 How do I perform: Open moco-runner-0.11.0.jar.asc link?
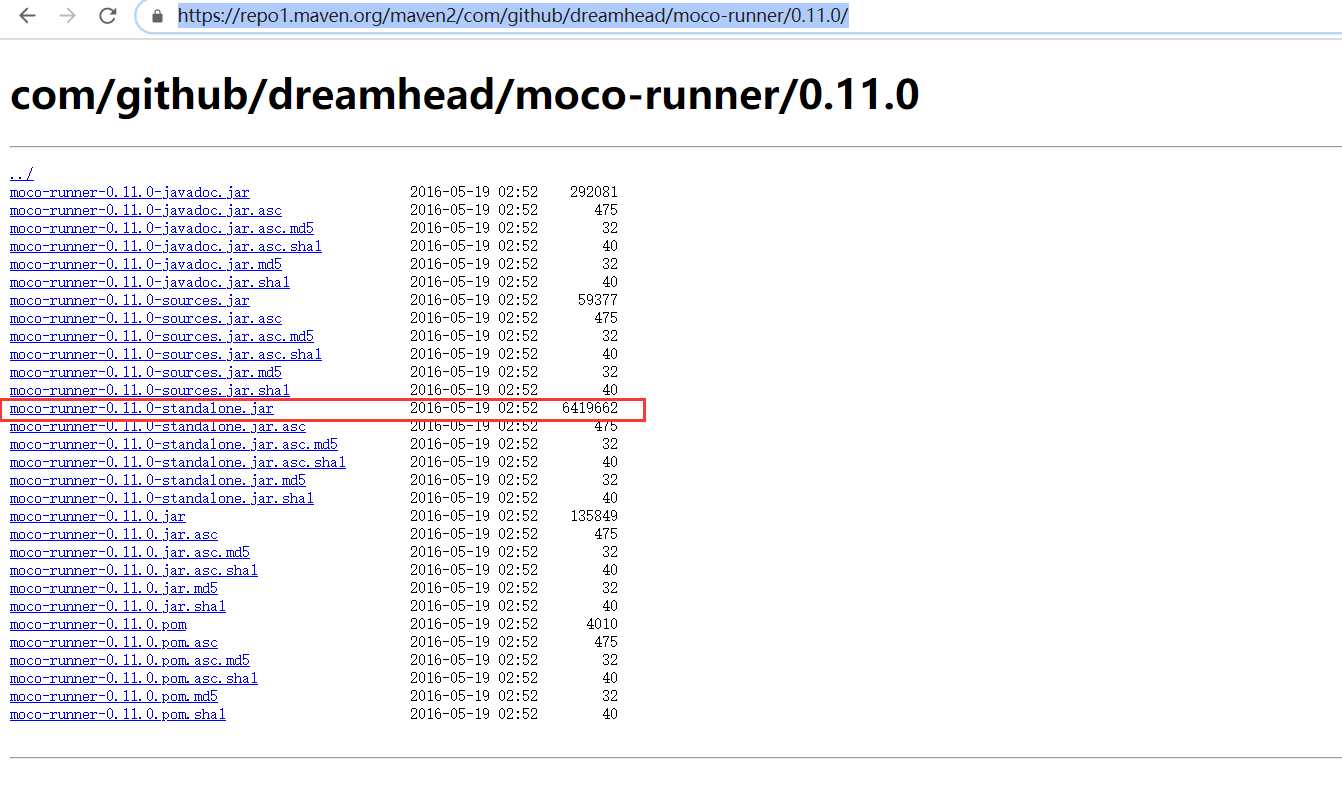(x=114, y=534)
